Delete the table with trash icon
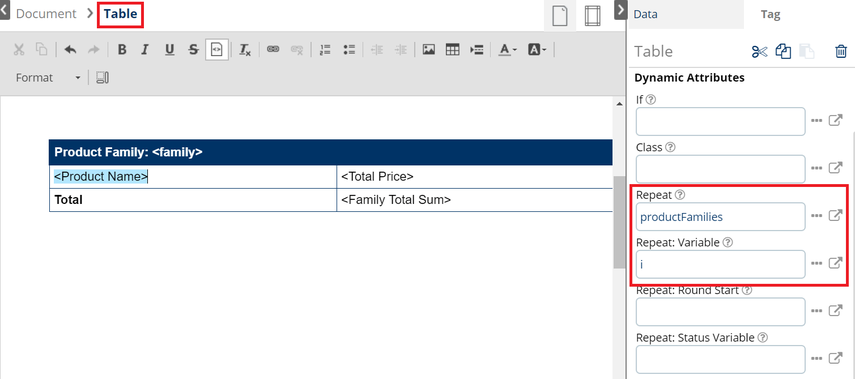This screenshot has width=855, height=379. 841,52
